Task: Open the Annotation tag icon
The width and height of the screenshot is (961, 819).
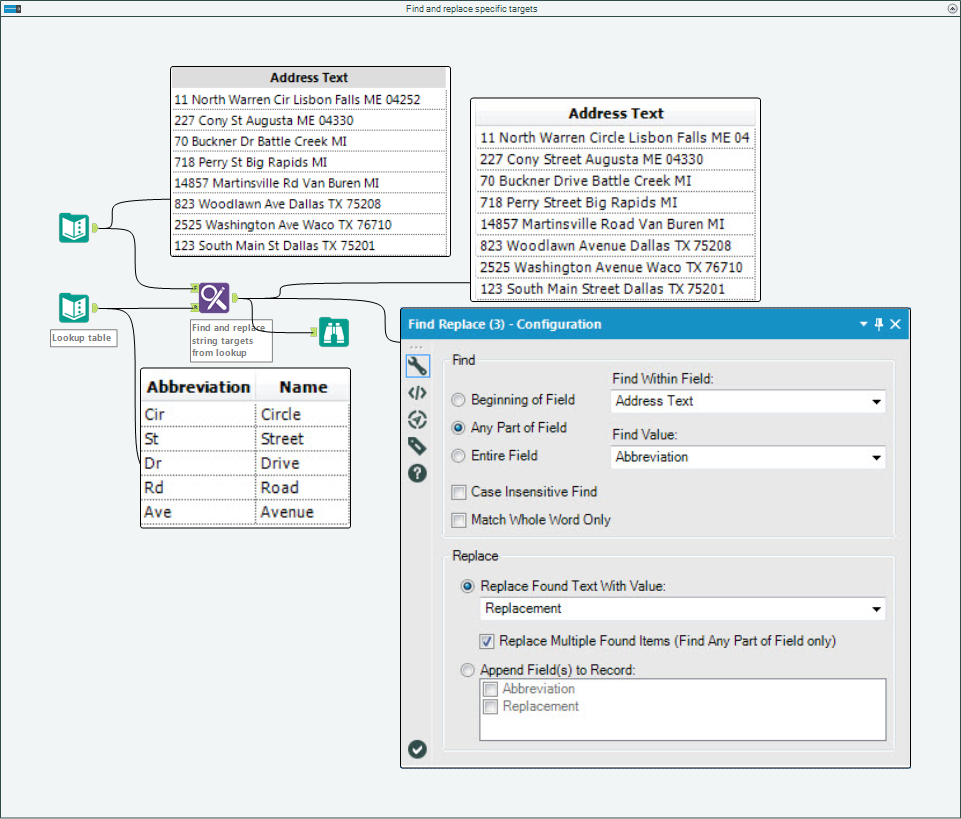Action: click(x=417, y=446)
